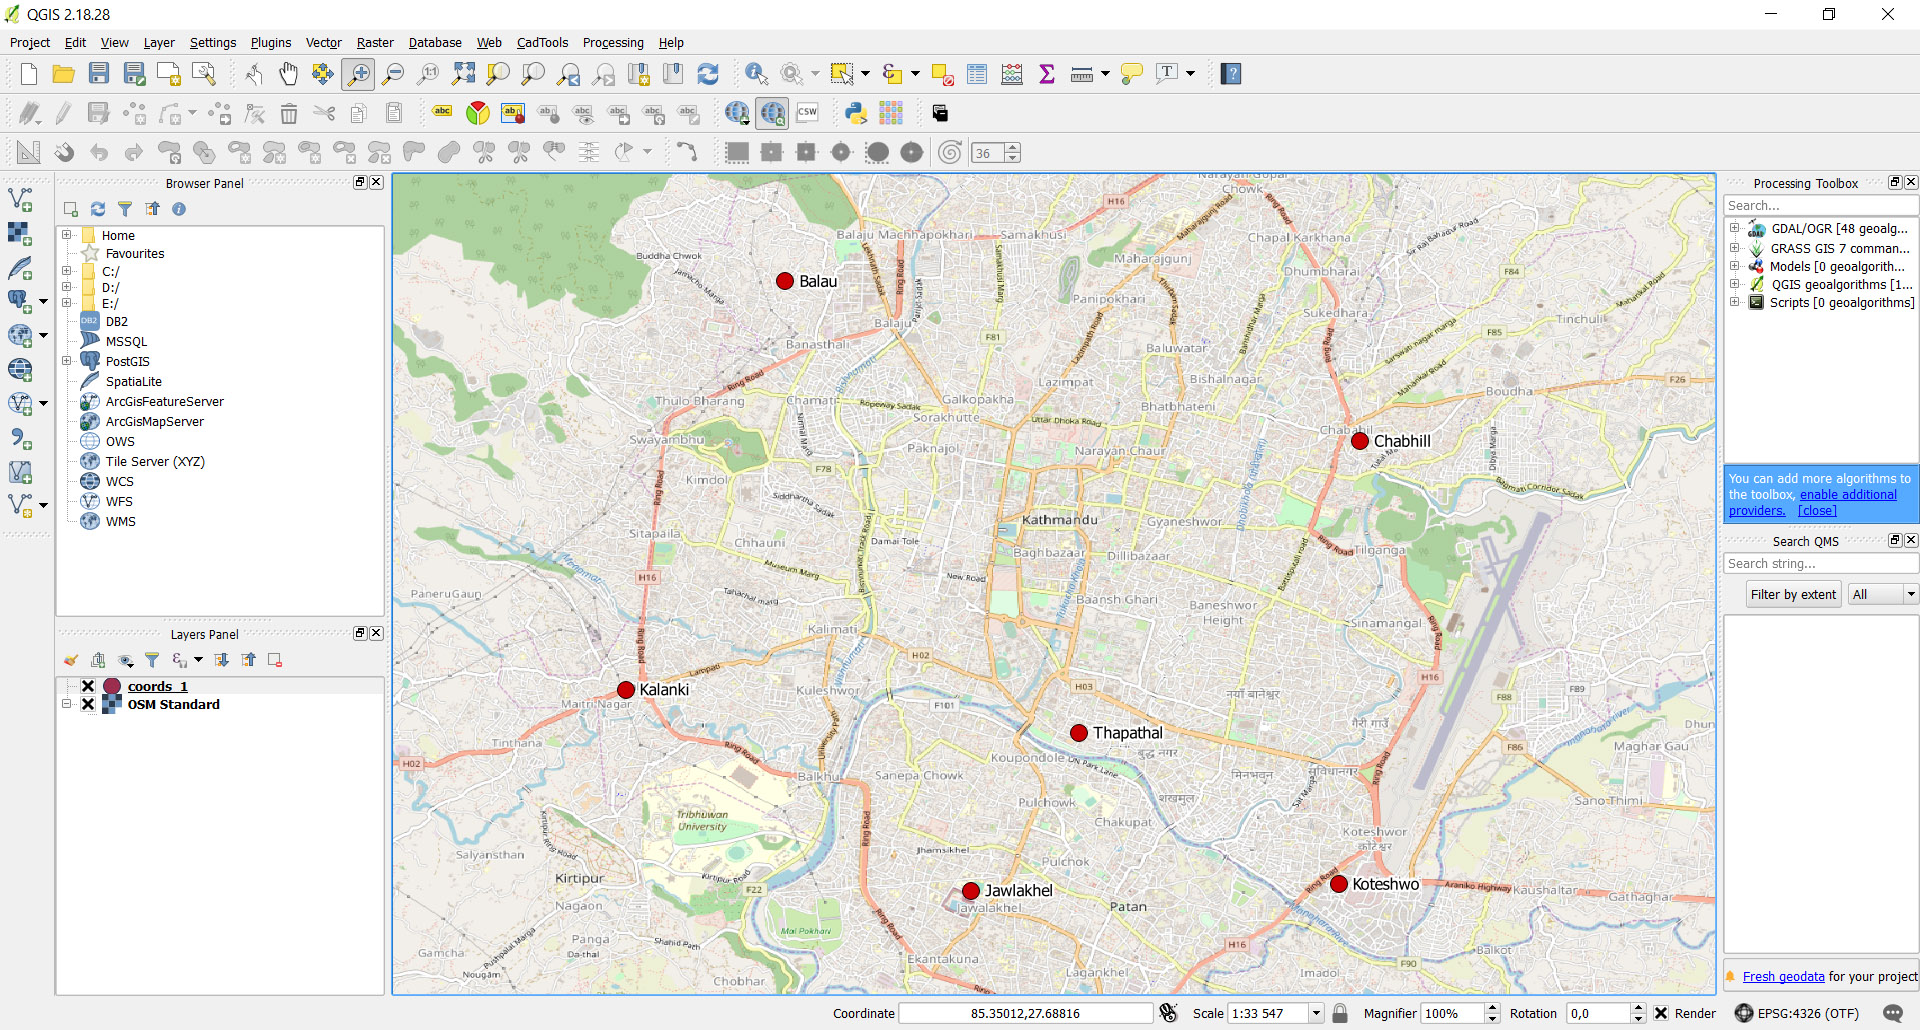Click the Refresh map icon
The width and height of the screenshot is (1920, 1030).
pos(708,74)
